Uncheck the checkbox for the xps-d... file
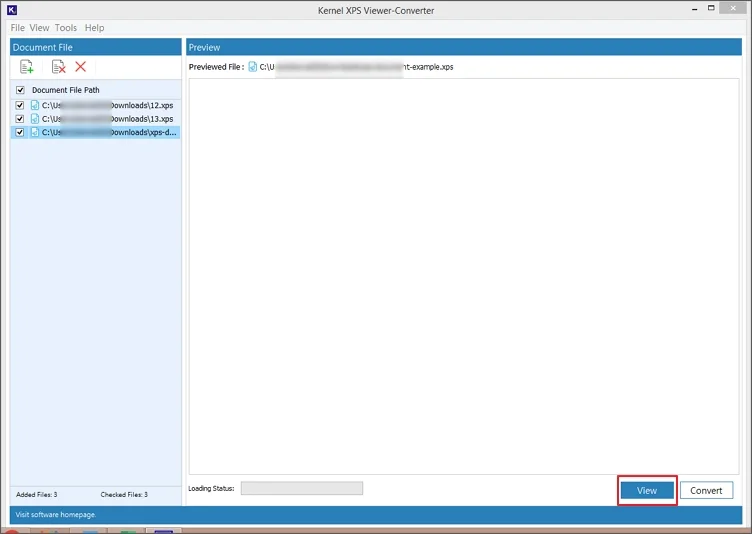This screenshot has width=752, height=534. pyautogui.click(x=20, y=132)
